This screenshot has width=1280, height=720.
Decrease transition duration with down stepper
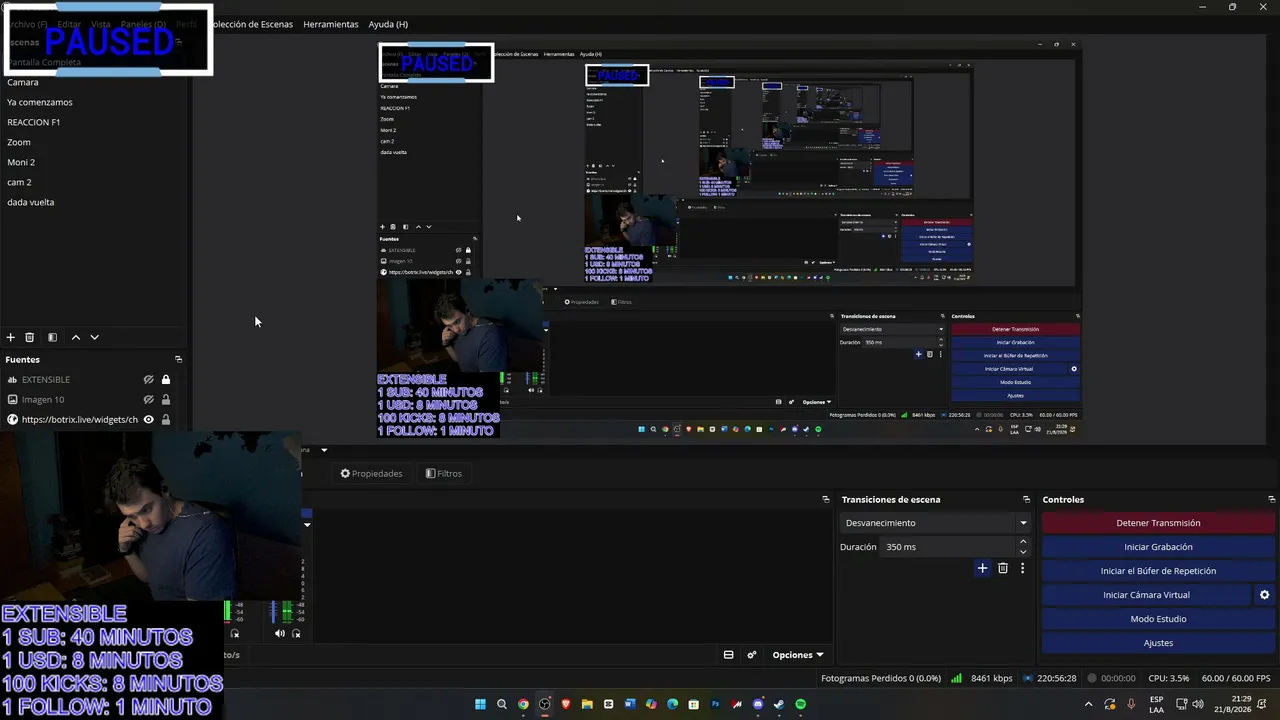[1022, 552]
